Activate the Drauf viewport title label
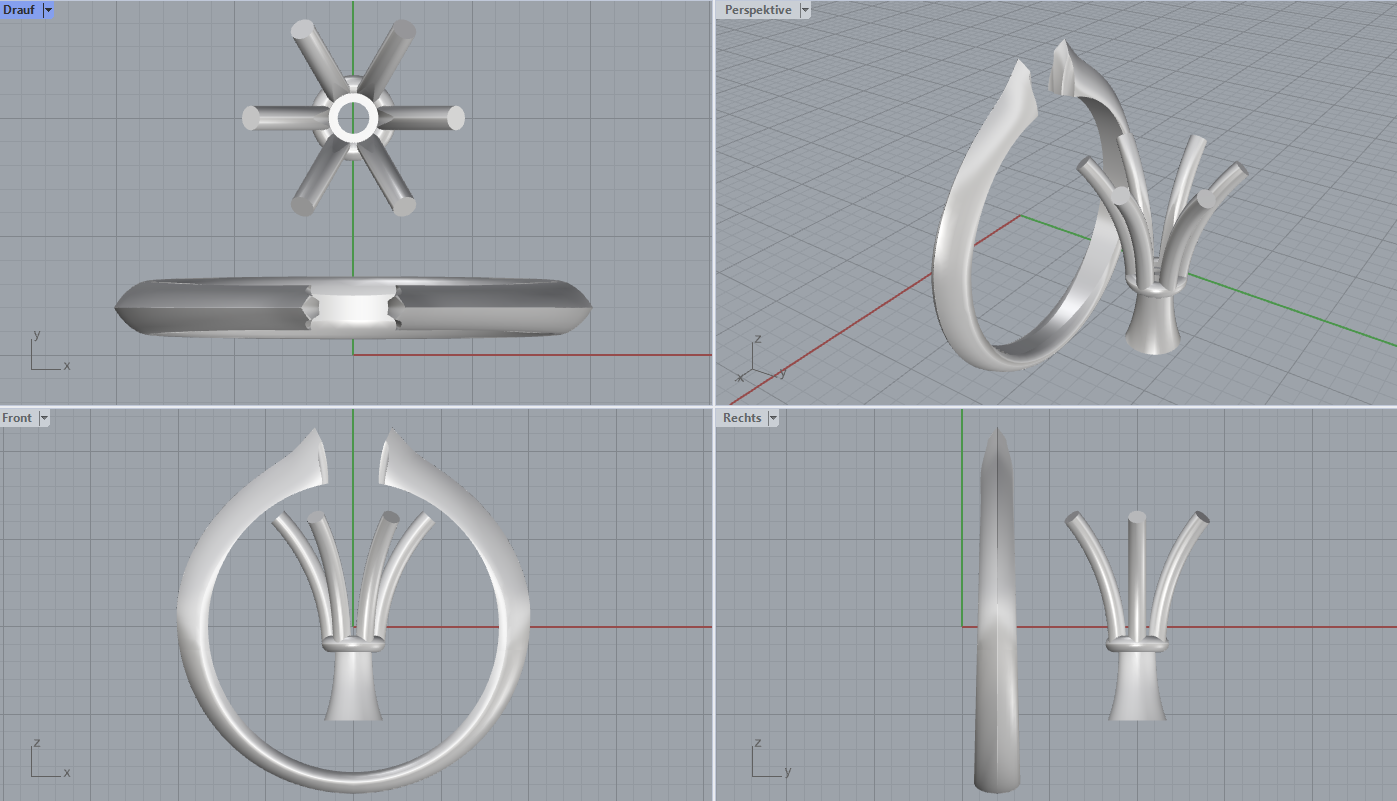 click(20, 10)
